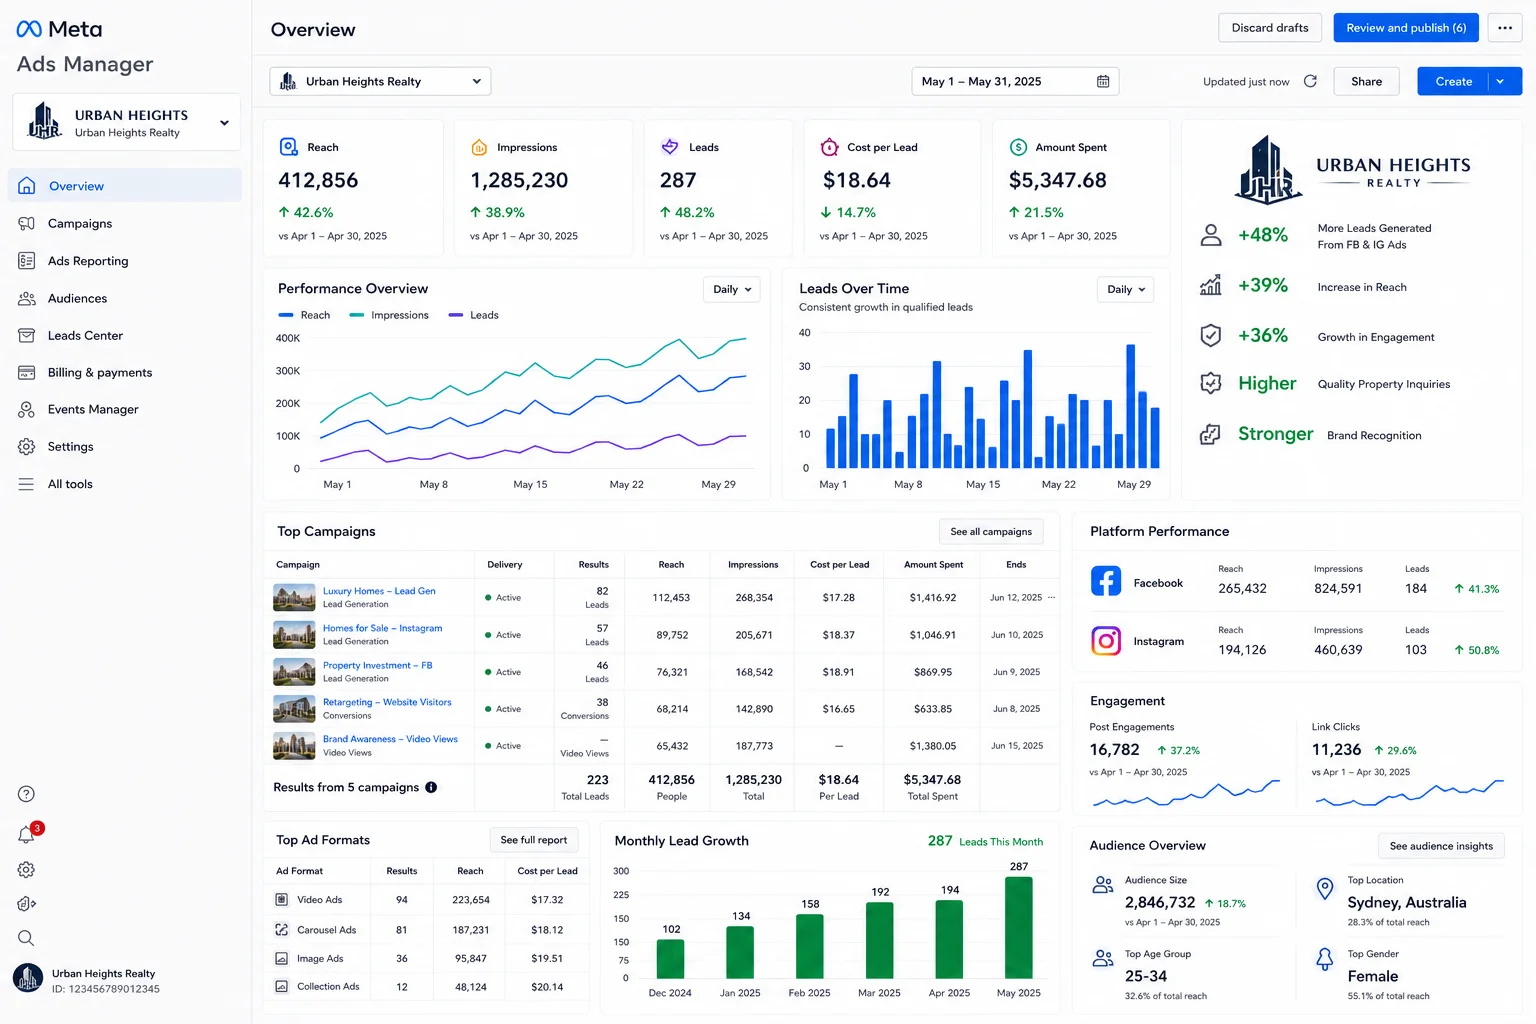Click the three-dot more options button
This screenshot has height=1024, width=1536.
pos(1505,28)
